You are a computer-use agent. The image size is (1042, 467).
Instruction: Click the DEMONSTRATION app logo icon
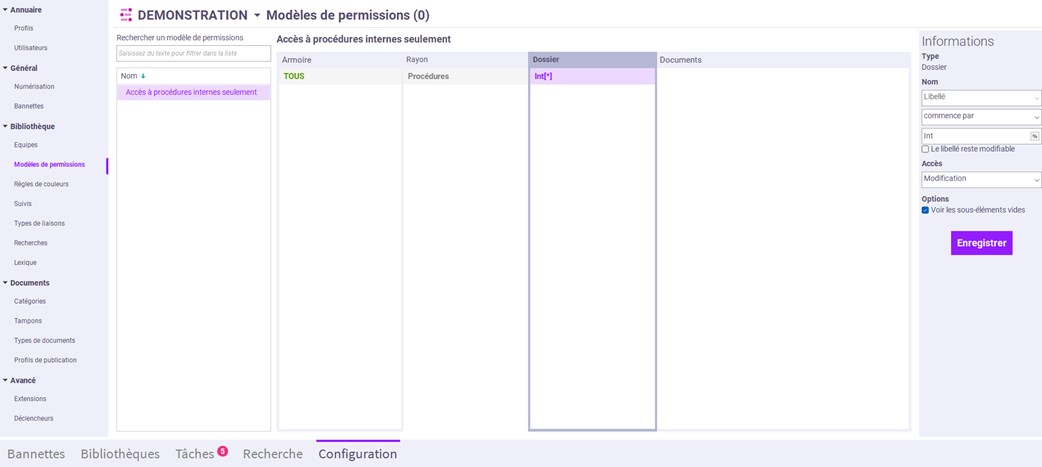[x=126, y=15]
